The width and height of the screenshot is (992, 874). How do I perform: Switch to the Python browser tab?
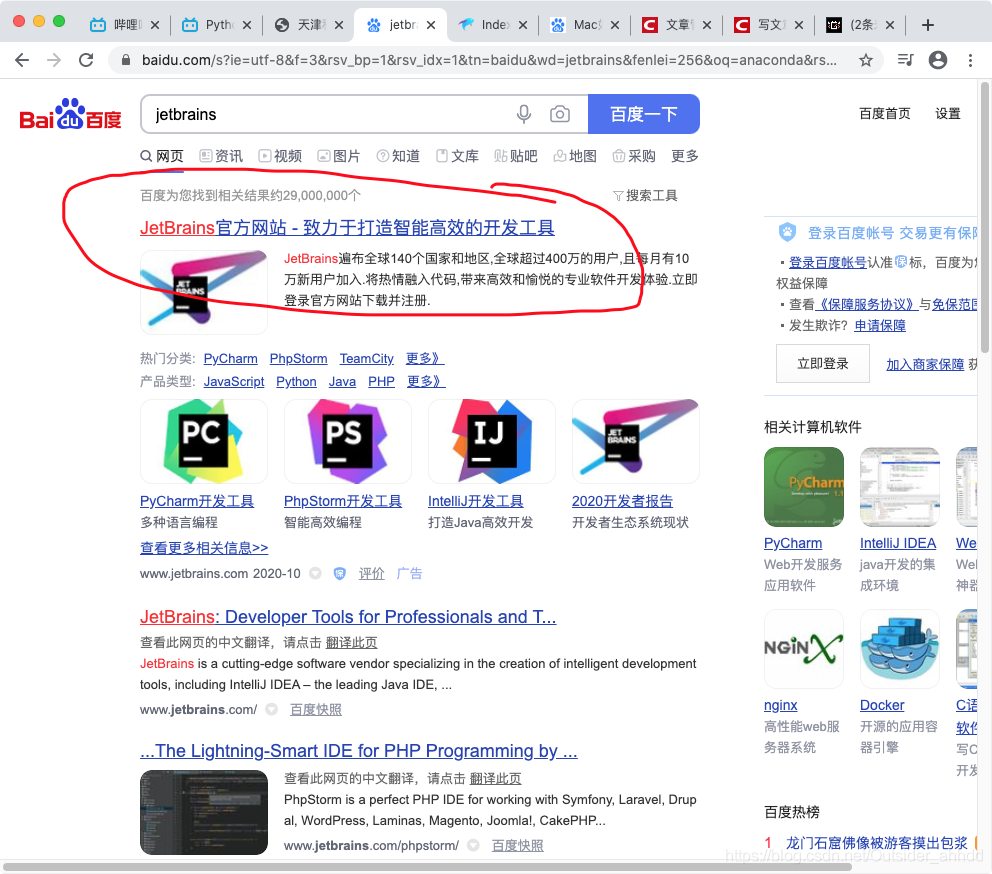tap(216, 25)
